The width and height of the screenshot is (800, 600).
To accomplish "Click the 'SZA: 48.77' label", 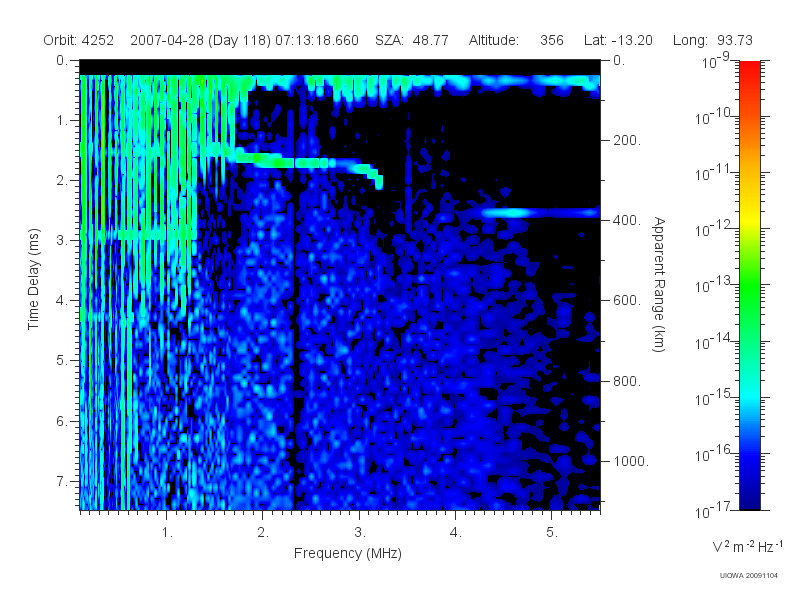I will (x=412, y=40).
